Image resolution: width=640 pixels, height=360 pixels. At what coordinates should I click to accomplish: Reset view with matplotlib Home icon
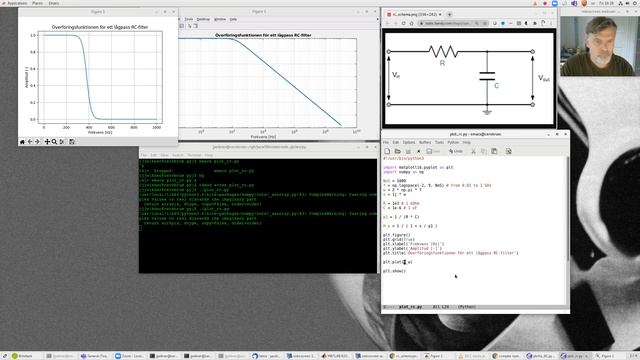22,142
